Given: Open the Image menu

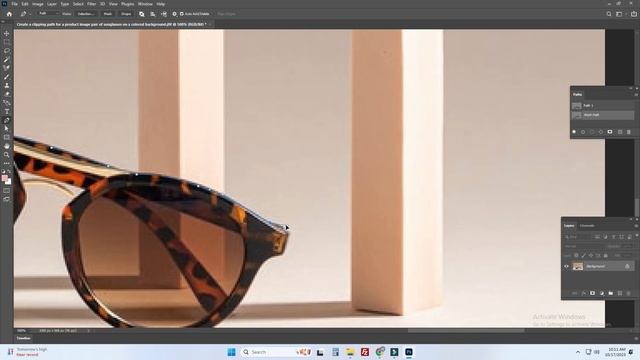Looking at the screenshot, I should click(38, 4).
